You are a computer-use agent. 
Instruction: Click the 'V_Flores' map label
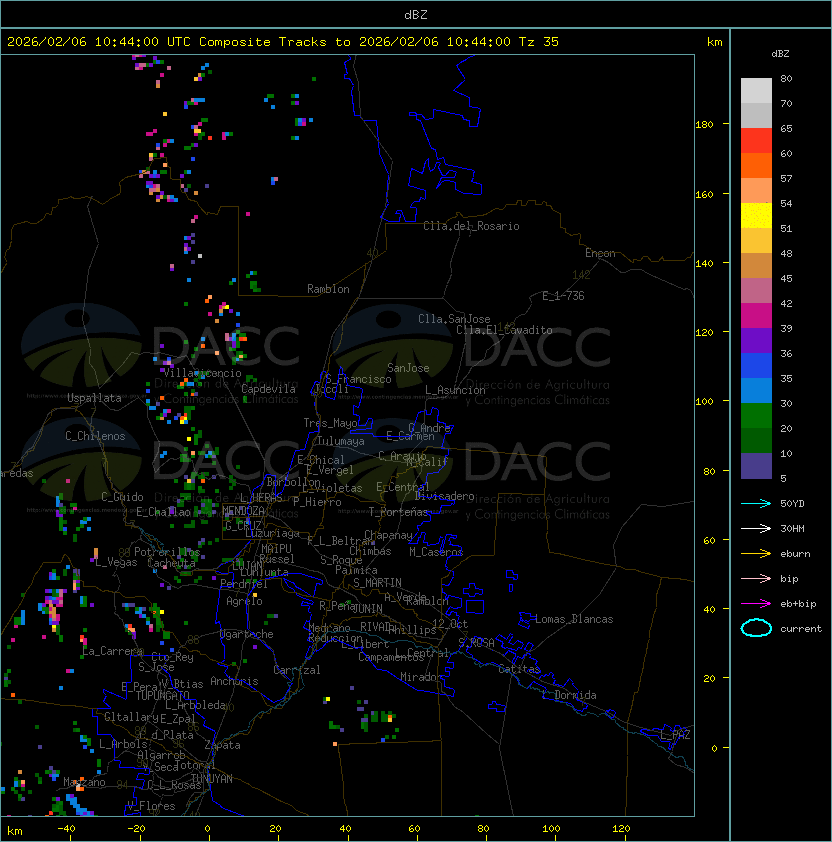(x=151, y=806)
